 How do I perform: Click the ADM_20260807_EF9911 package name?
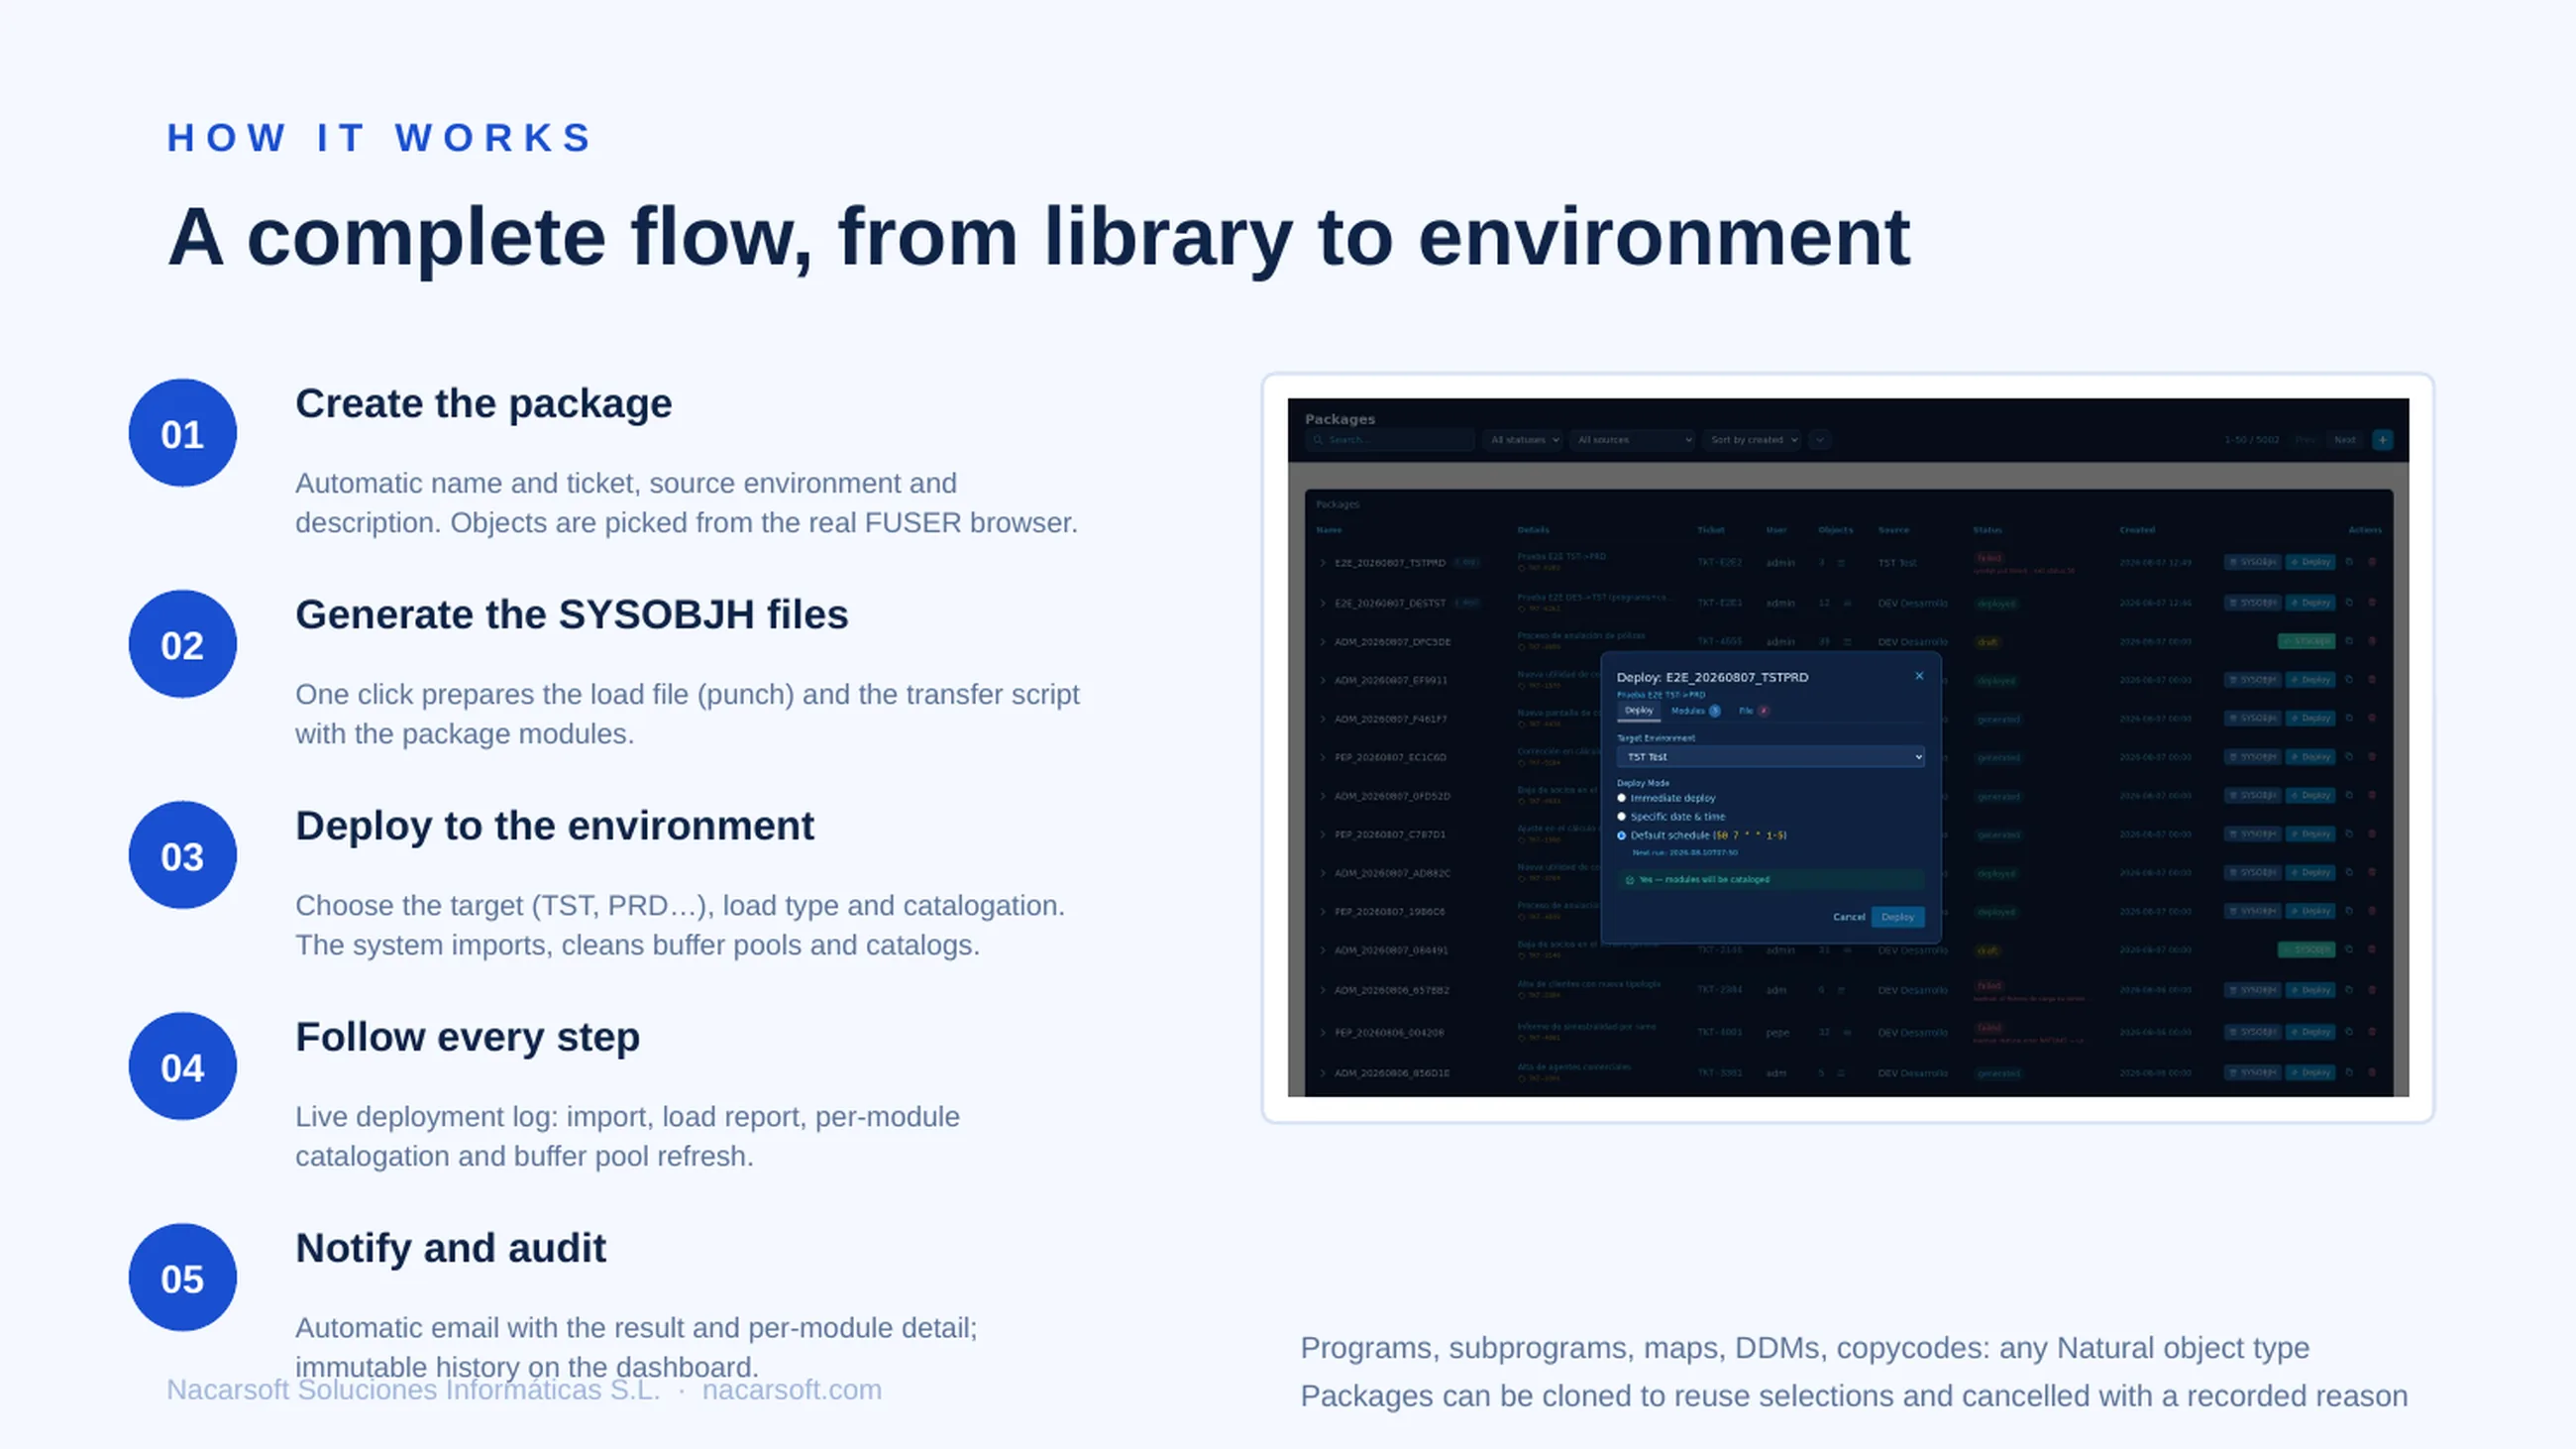(x=1390, y=680)
